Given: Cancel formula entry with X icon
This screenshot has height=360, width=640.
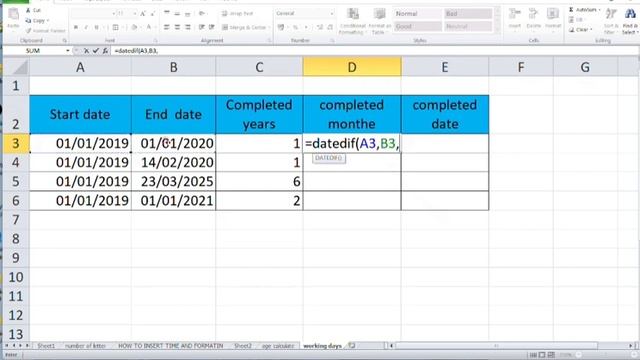Looking at the screenshot, I should (86, 51).
